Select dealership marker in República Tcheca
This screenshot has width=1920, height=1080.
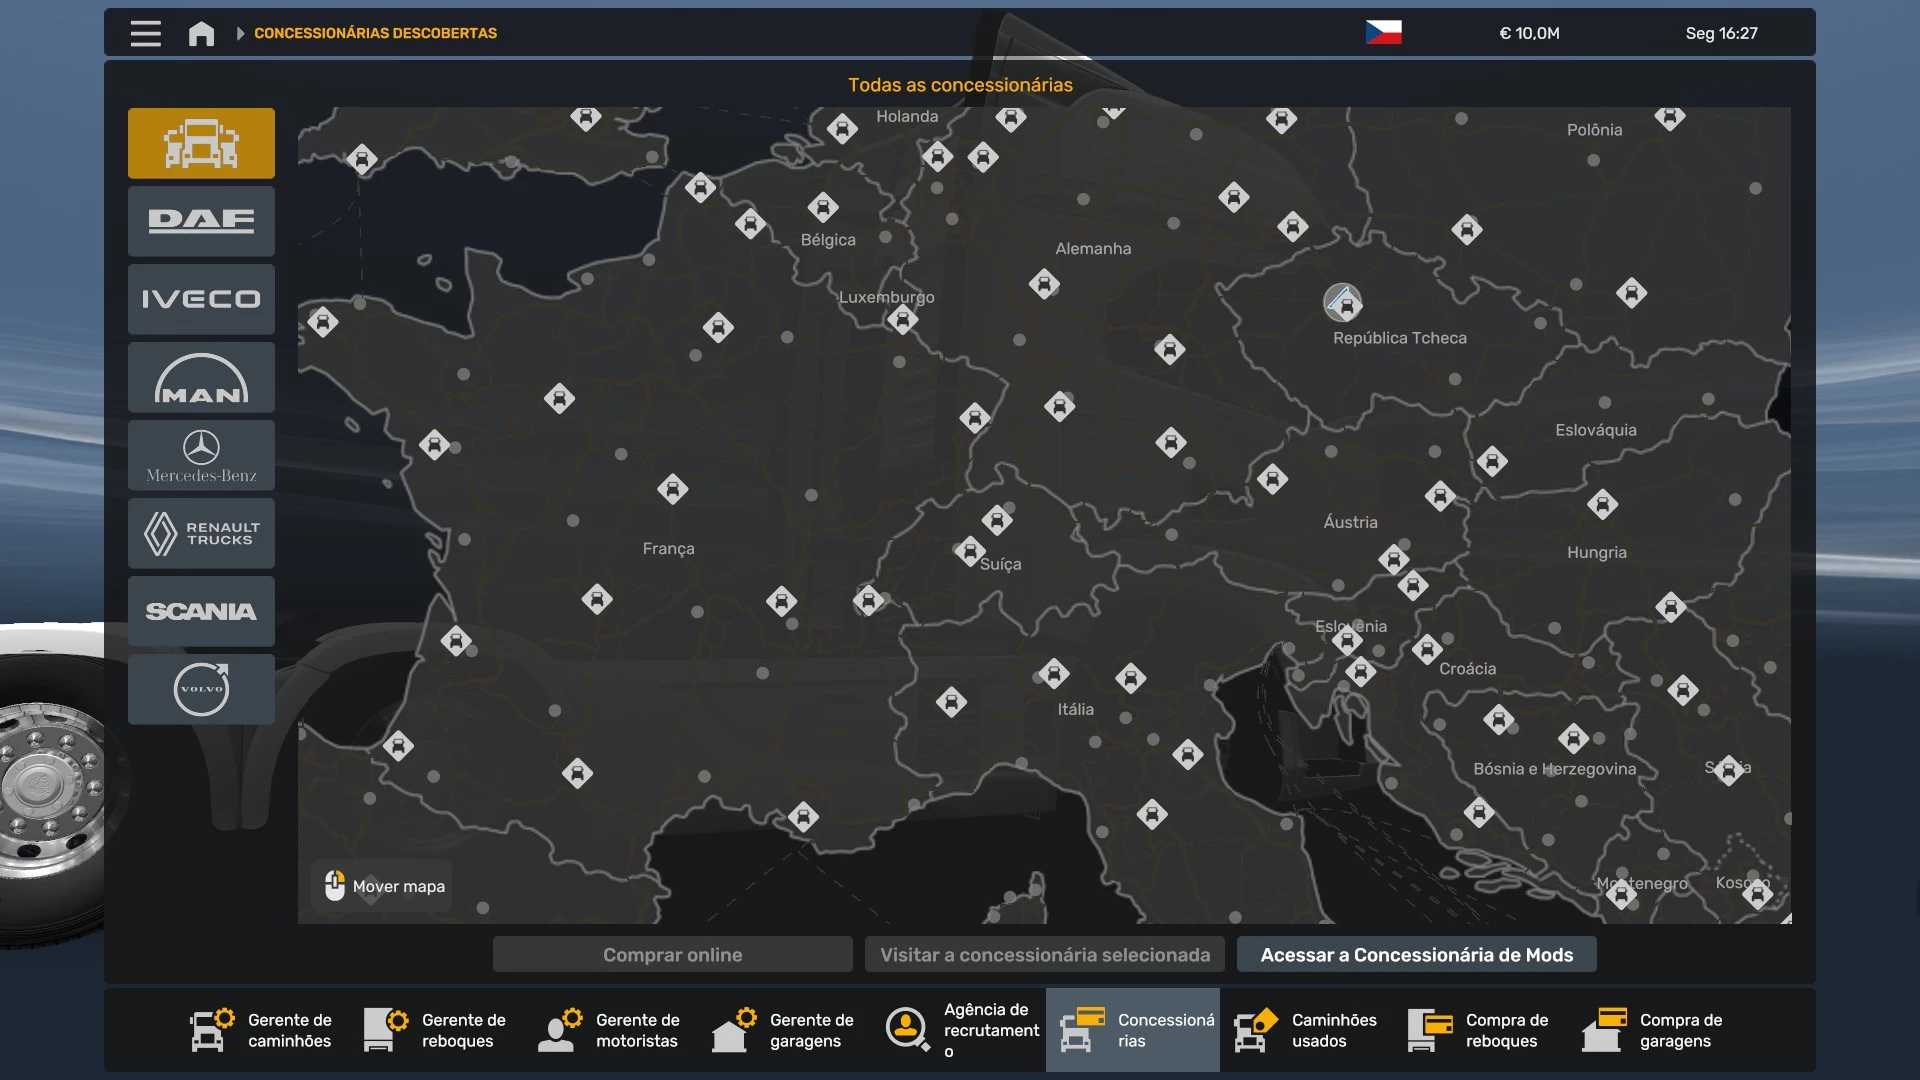[x=1343, y=302]
